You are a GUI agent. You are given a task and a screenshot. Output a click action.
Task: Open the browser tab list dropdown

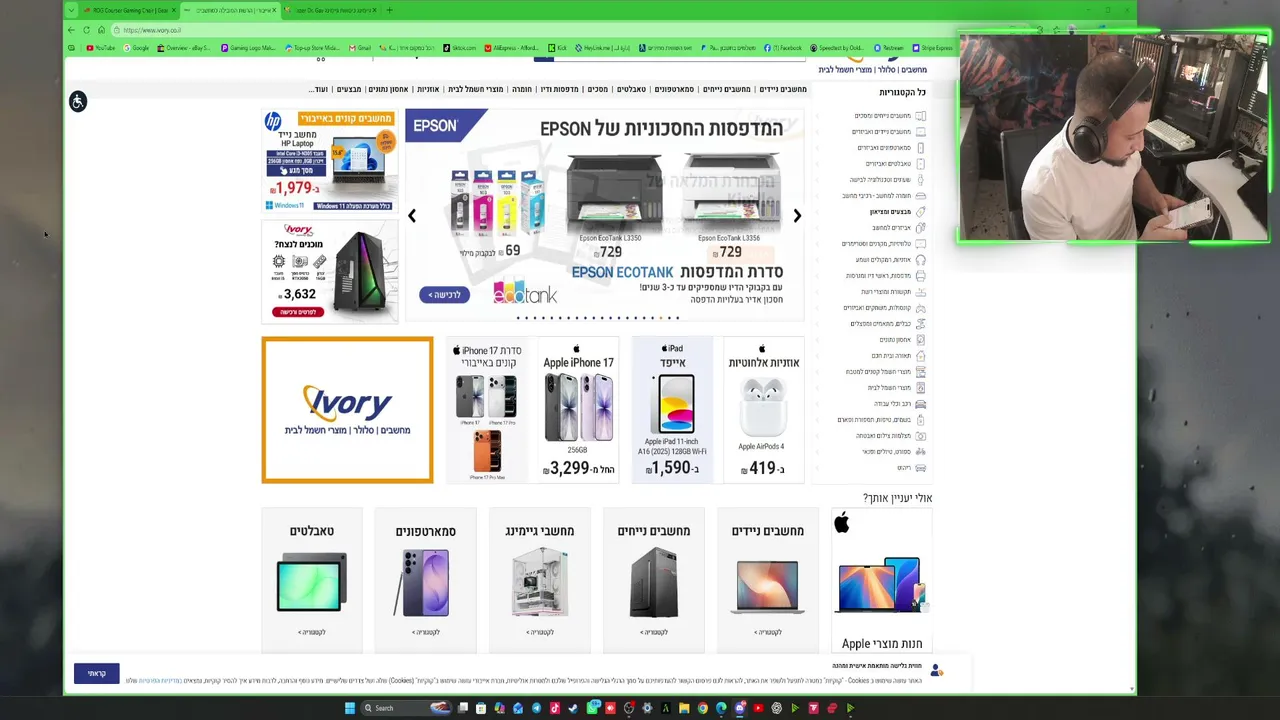coord(71,10)
